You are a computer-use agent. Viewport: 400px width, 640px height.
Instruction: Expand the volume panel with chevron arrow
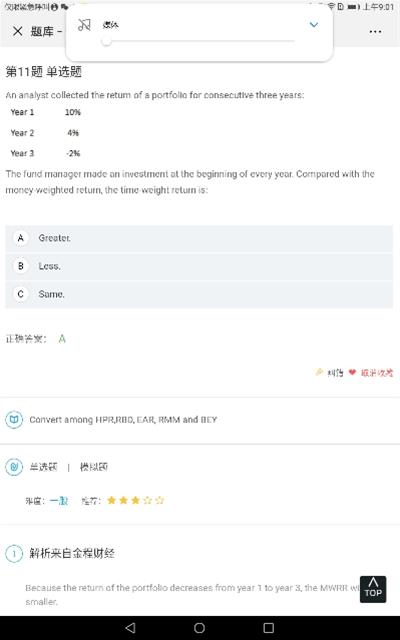313,24
